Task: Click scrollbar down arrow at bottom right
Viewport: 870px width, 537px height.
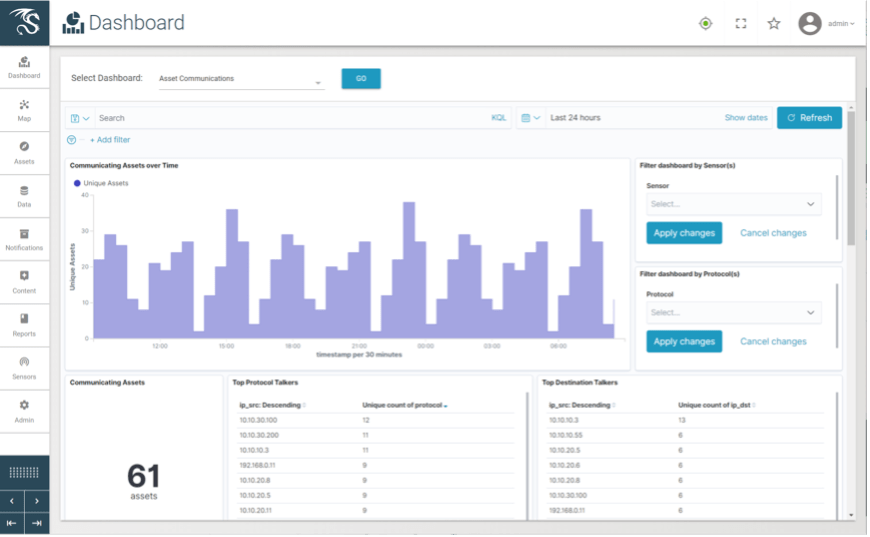Action: pyautogui.click(x=851, y=515)
